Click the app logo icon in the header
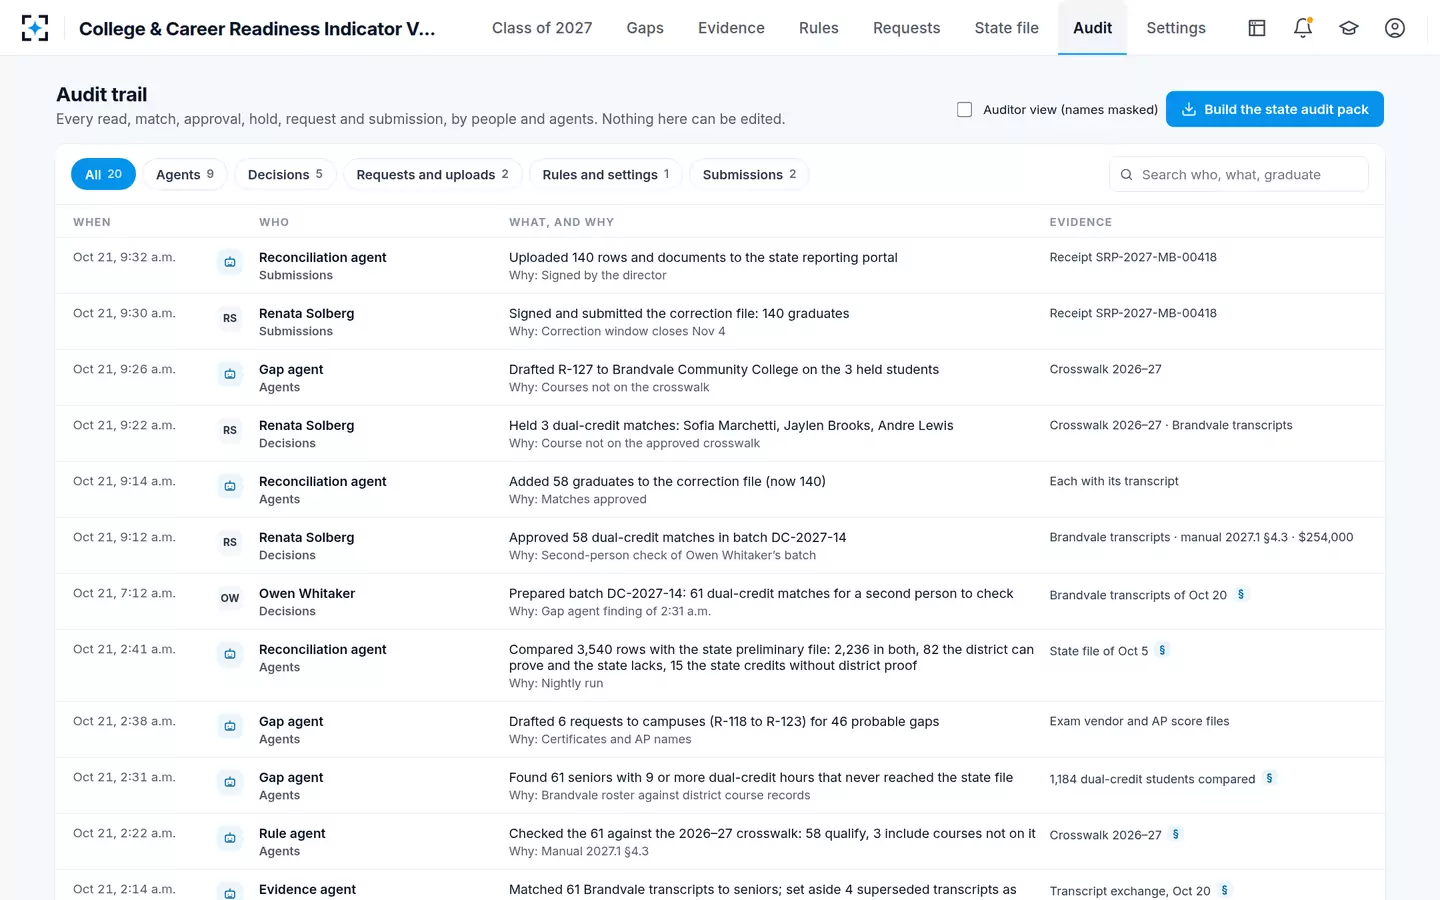This screenshot has width=1440, height=900. [35, 28]
